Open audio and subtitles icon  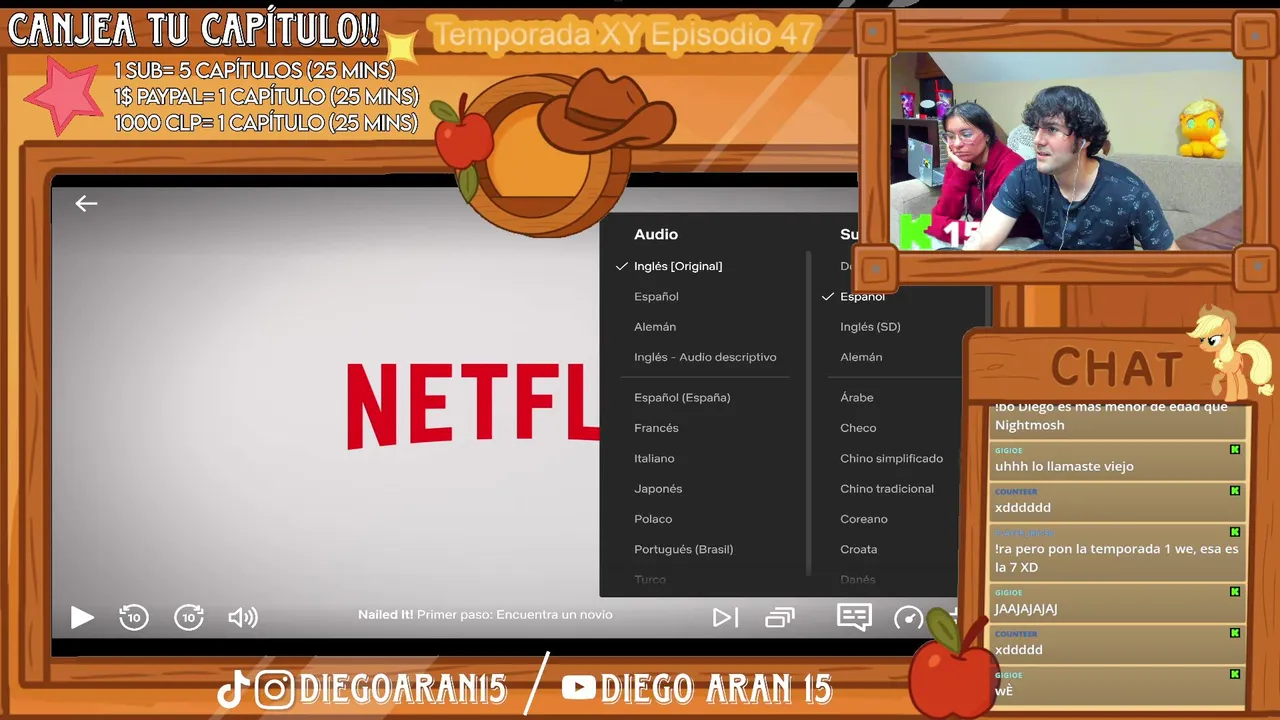pos(854,617)
